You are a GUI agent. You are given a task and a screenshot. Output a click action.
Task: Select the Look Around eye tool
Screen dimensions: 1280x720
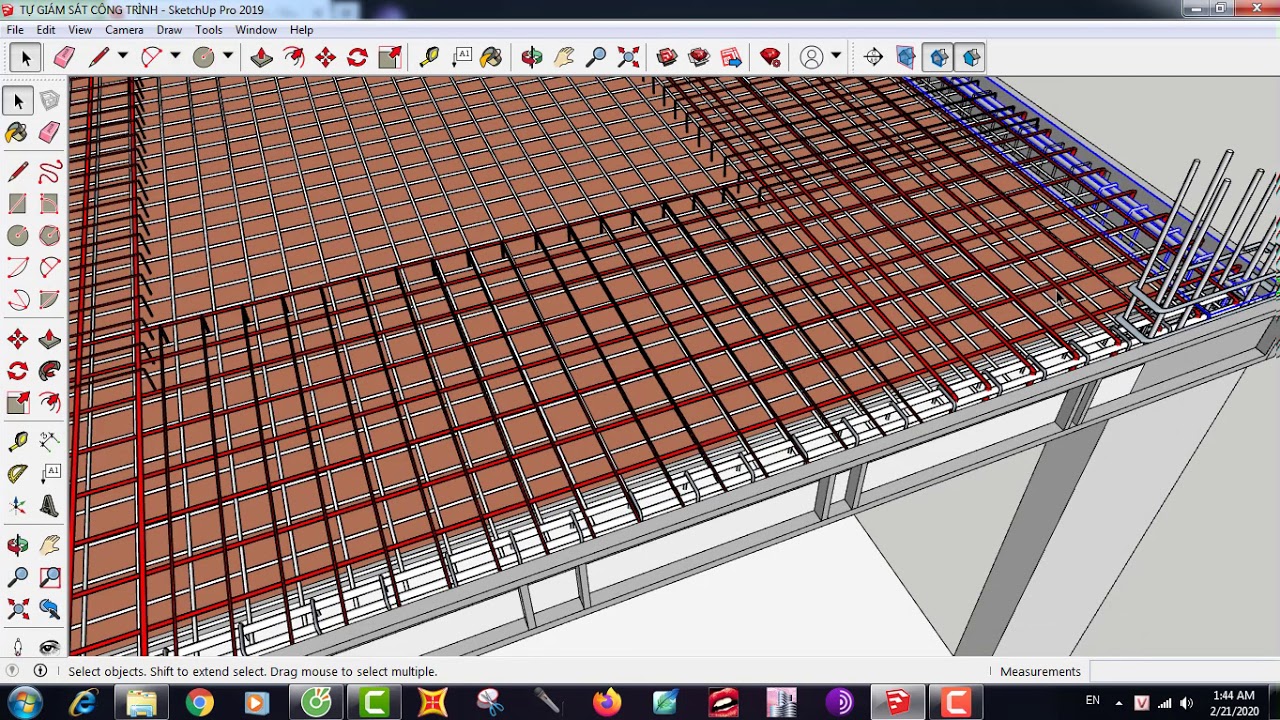click(x=49, y=647)
